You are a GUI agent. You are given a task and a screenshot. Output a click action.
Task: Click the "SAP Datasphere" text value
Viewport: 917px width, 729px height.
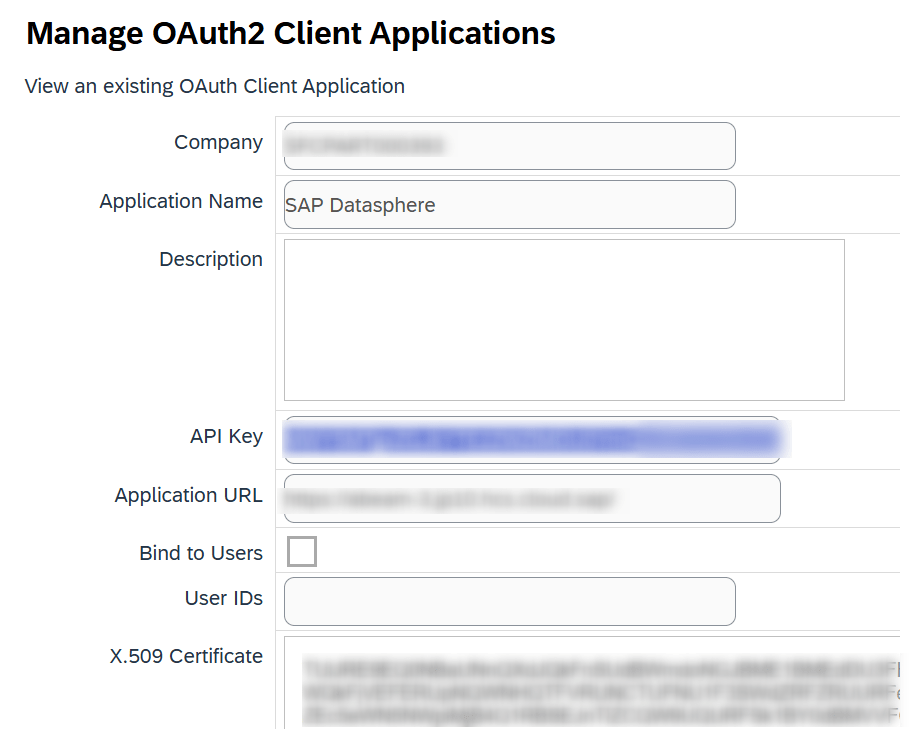360,205
